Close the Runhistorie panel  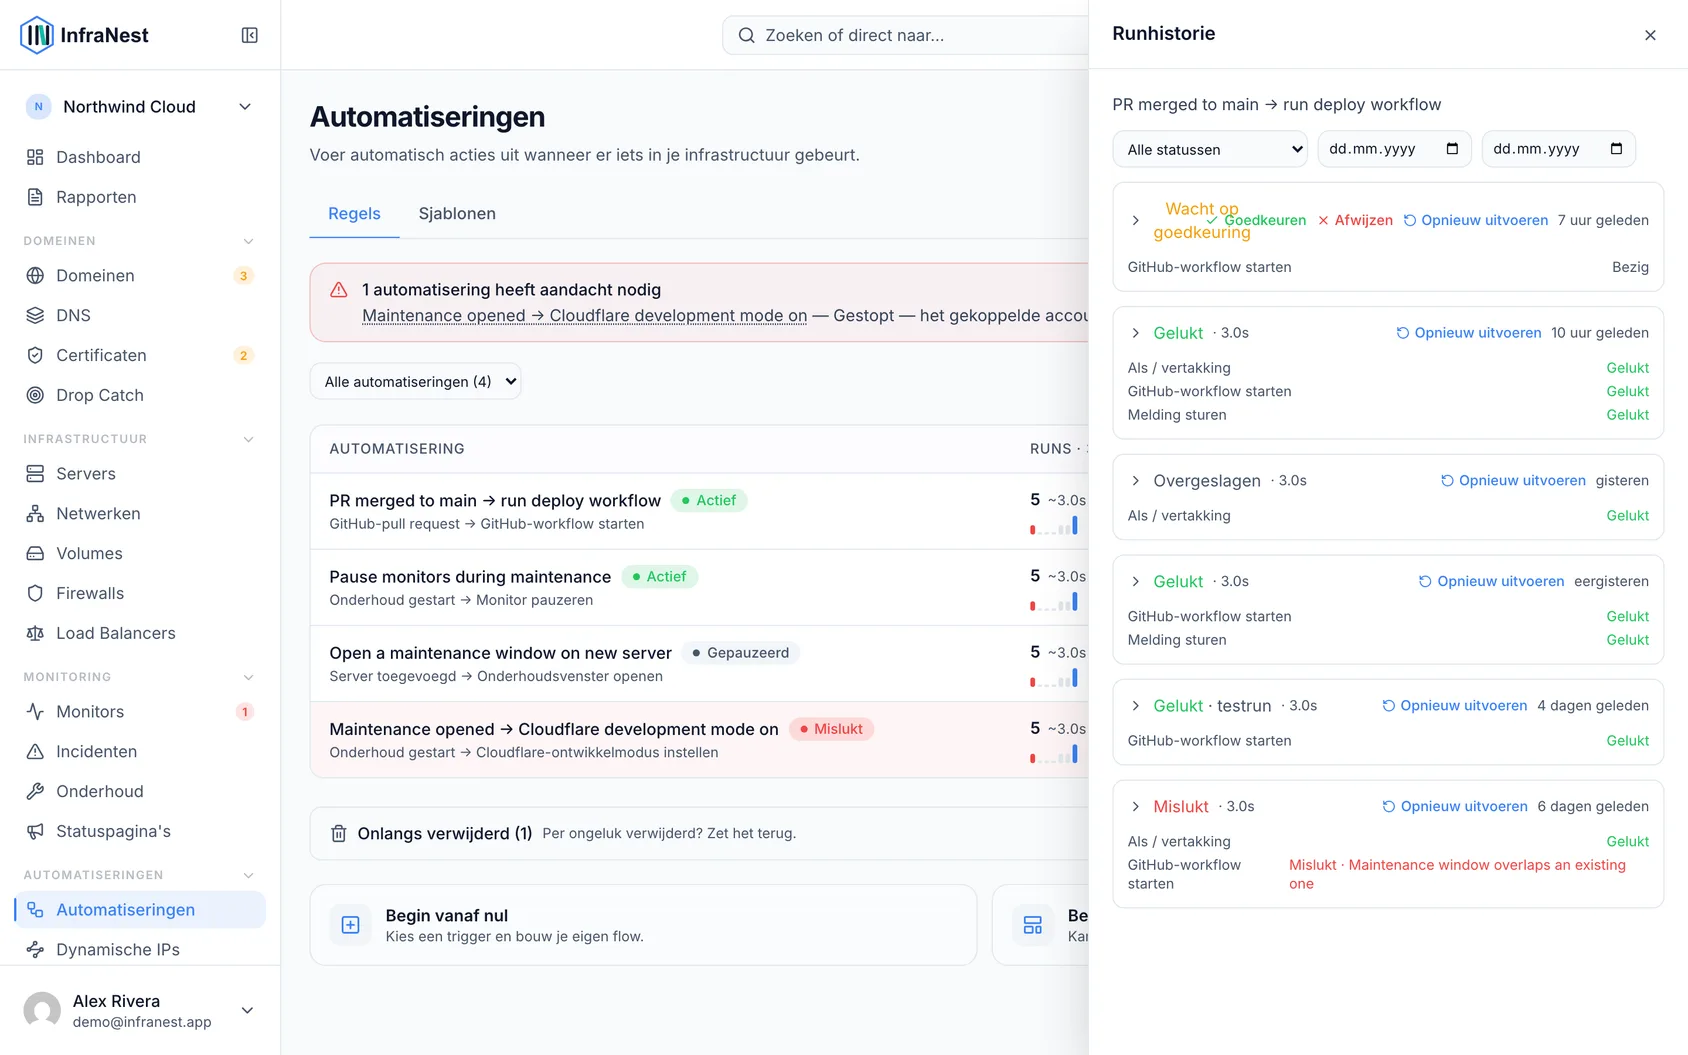(x=1650, y=35)
